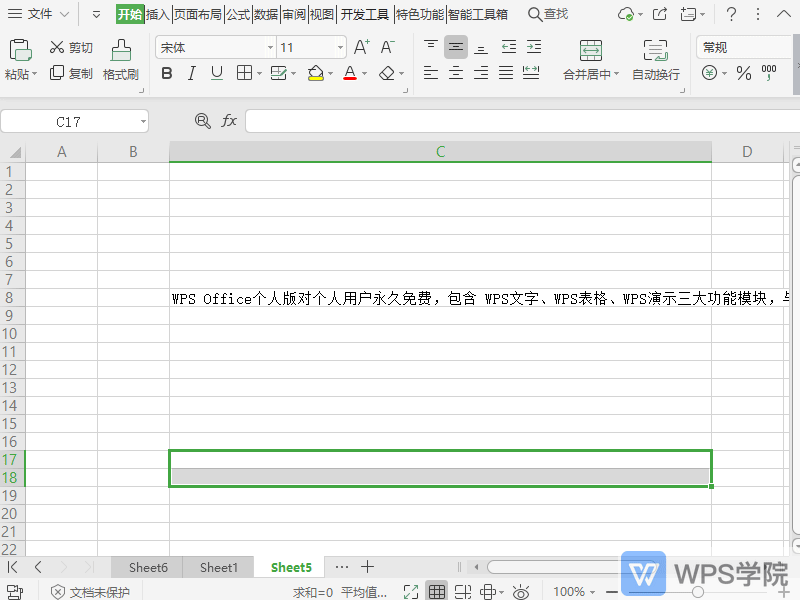800x600 pixels.
Task: Switch to the Sheet1 worksheet tab
Action: tap(218, 566)
